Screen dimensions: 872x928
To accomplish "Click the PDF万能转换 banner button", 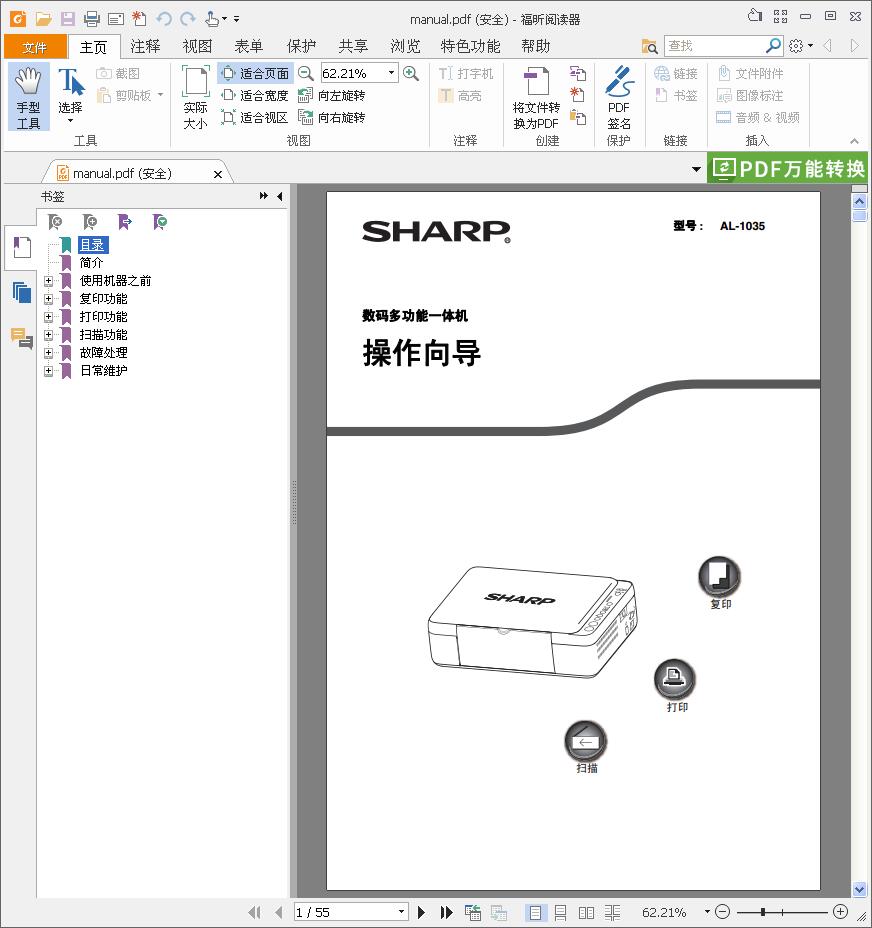I will point(787,168).
